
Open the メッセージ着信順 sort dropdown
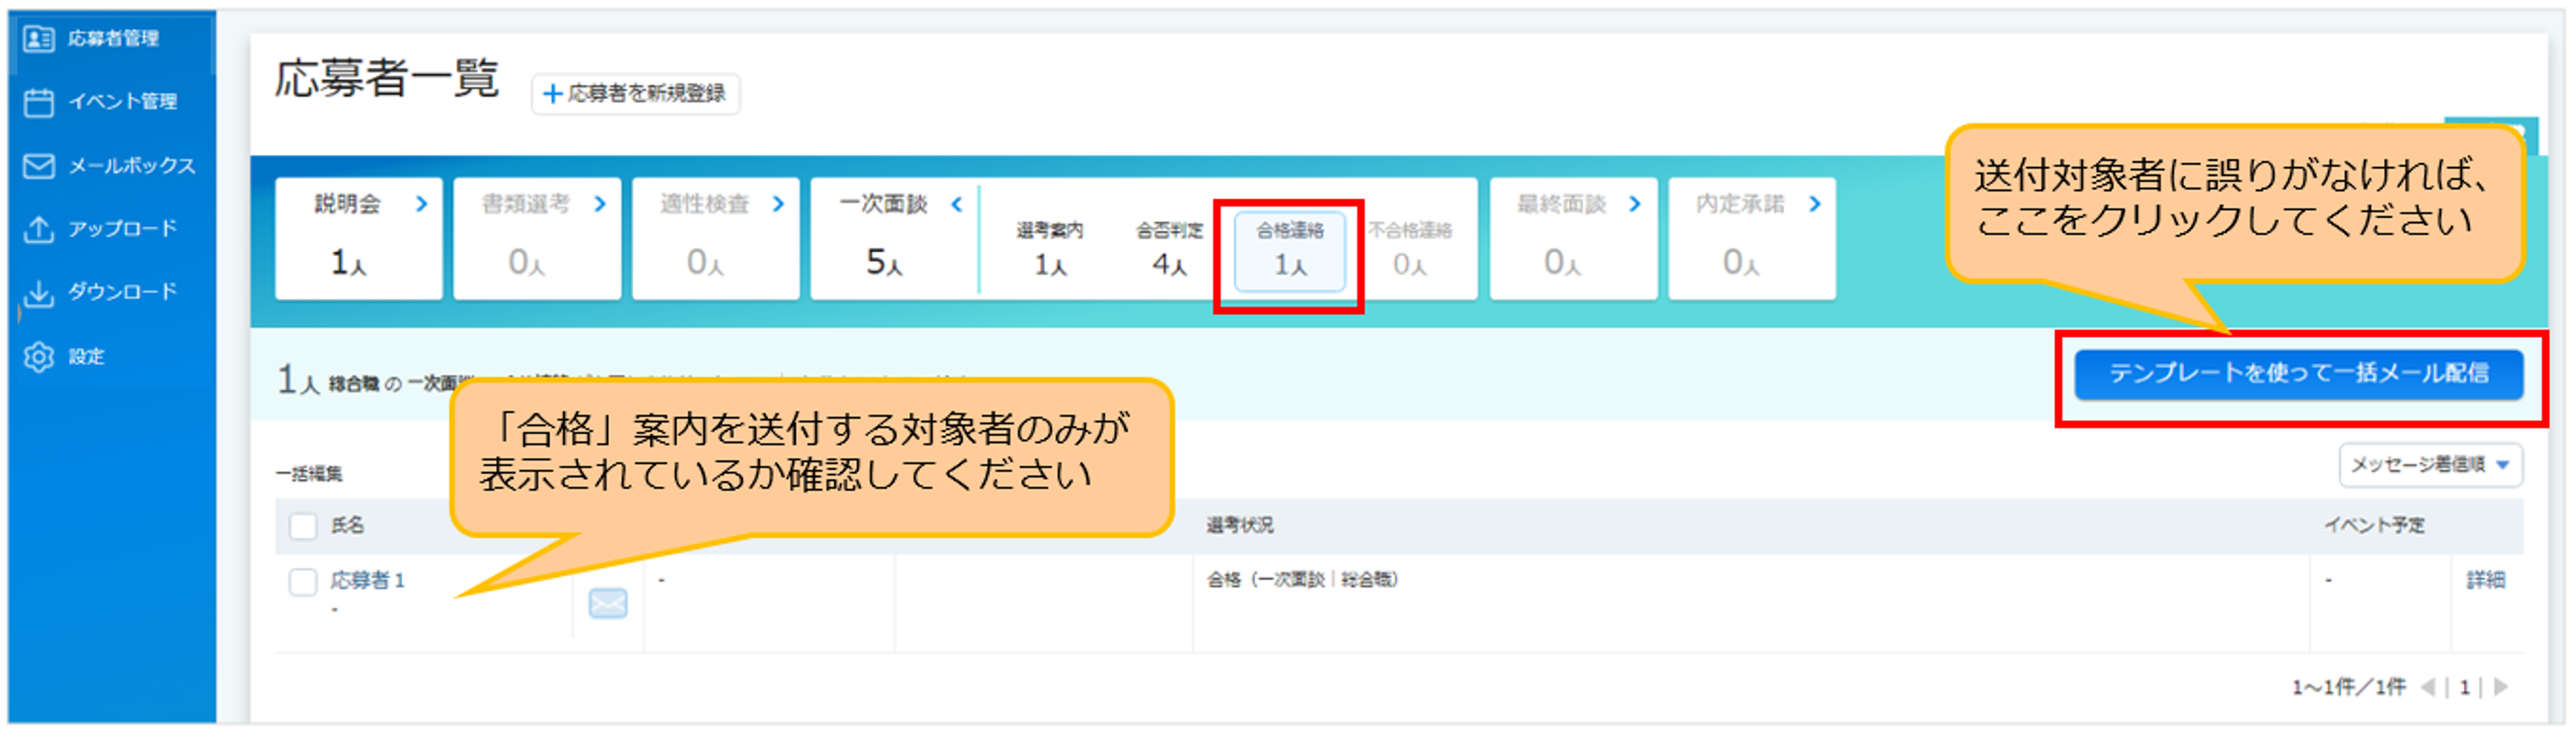coord(2430,466)
